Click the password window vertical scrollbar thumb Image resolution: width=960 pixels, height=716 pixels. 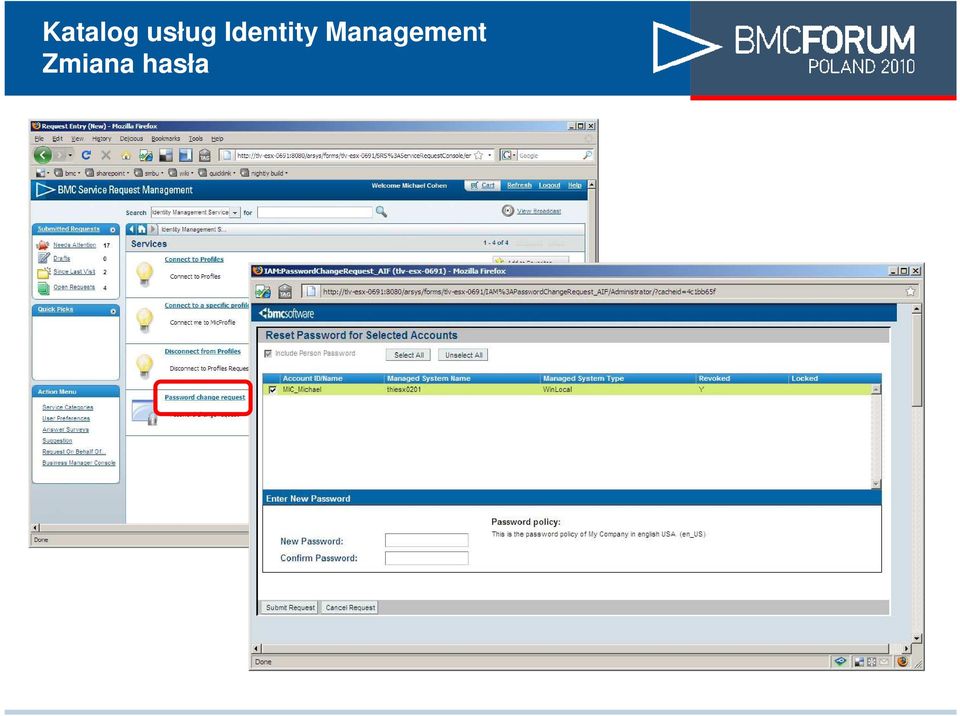click(917, 361)
